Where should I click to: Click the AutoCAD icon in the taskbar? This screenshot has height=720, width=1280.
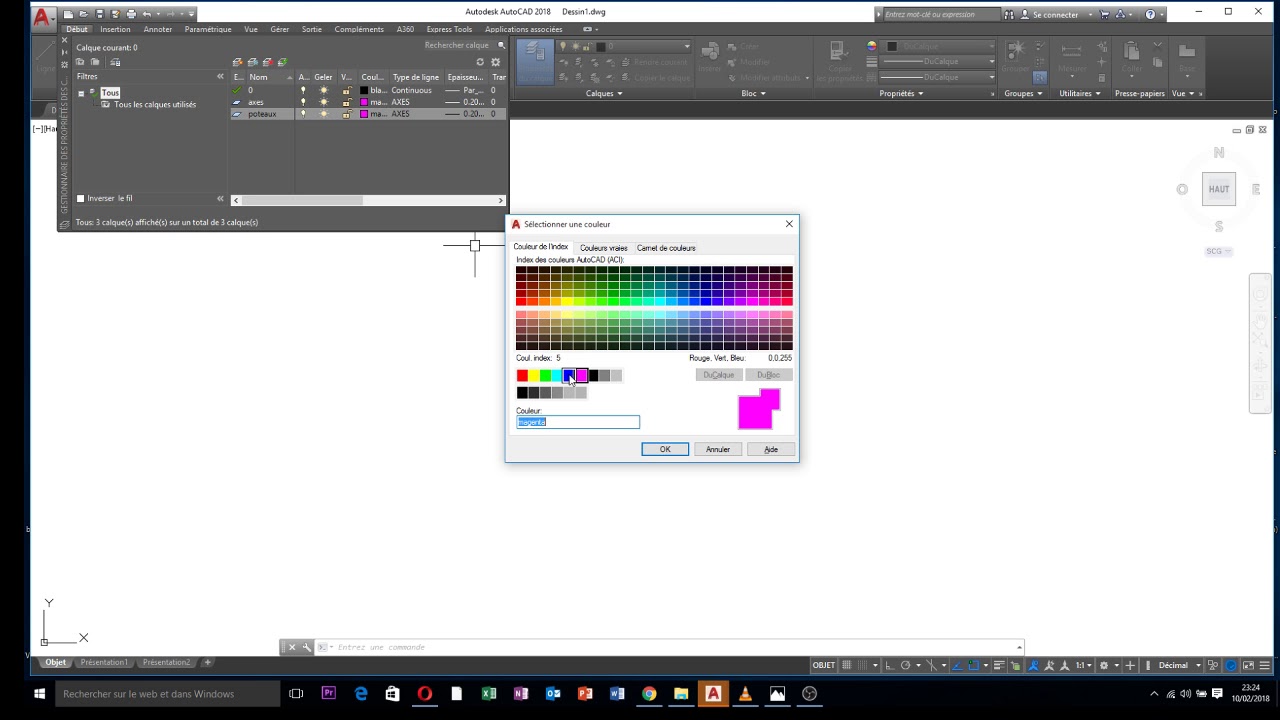713,693
